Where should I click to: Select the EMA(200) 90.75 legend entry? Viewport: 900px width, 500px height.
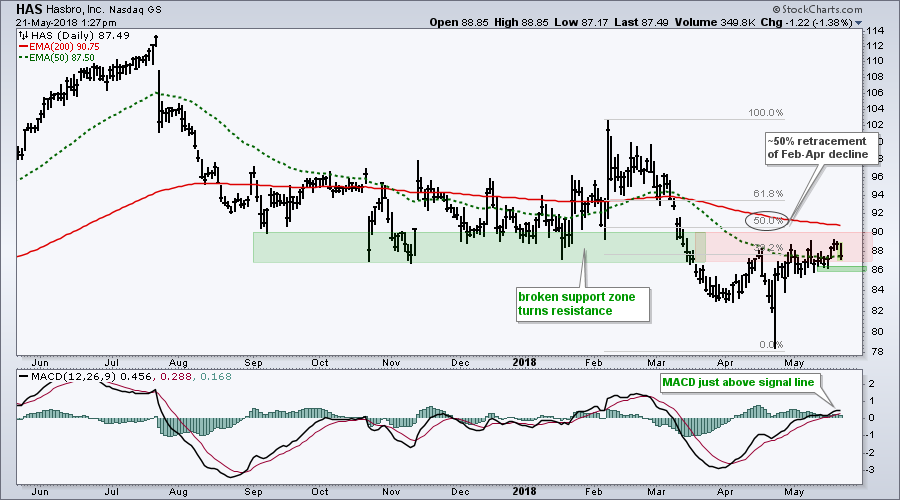pyautogui.click(x=59, y=46)
